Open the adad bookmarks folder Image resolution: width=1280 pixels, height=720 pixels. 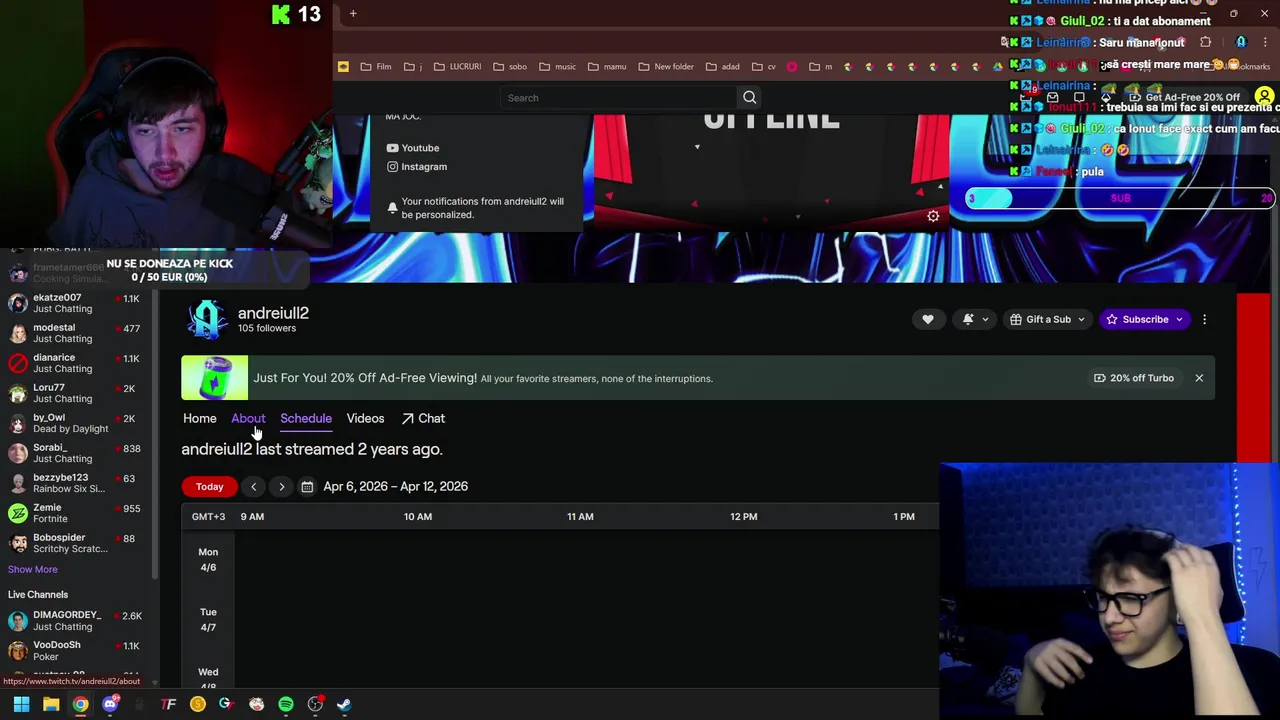pyautogui.click(x=723, y=66)
